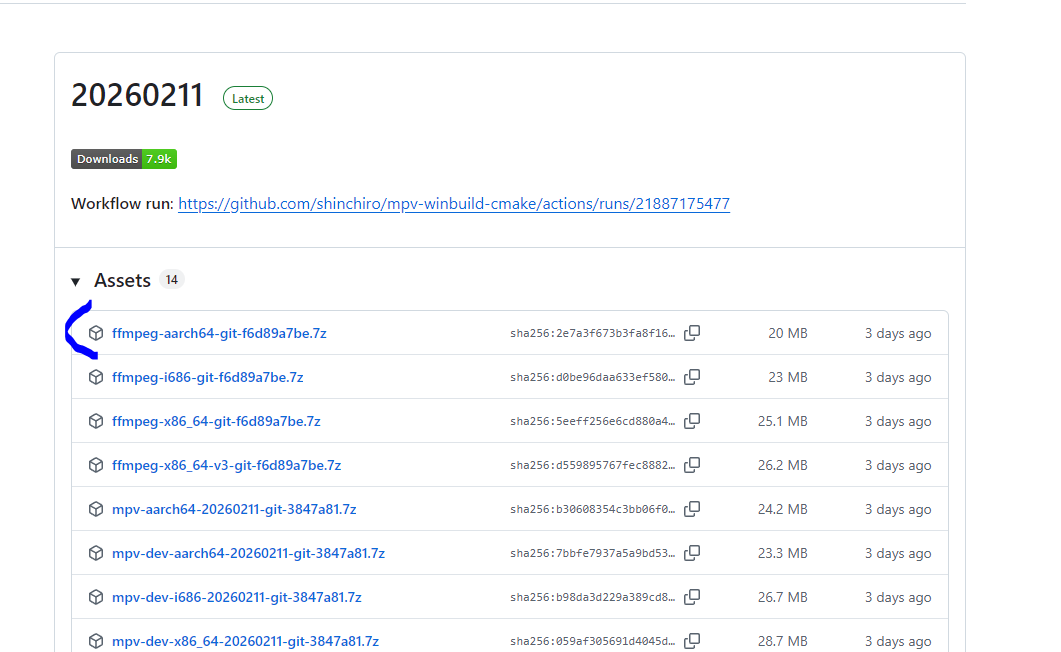This screenshot has height=652, width=1061.
Task: Click the 26.2 MB file size
Action: click(783, 465)
